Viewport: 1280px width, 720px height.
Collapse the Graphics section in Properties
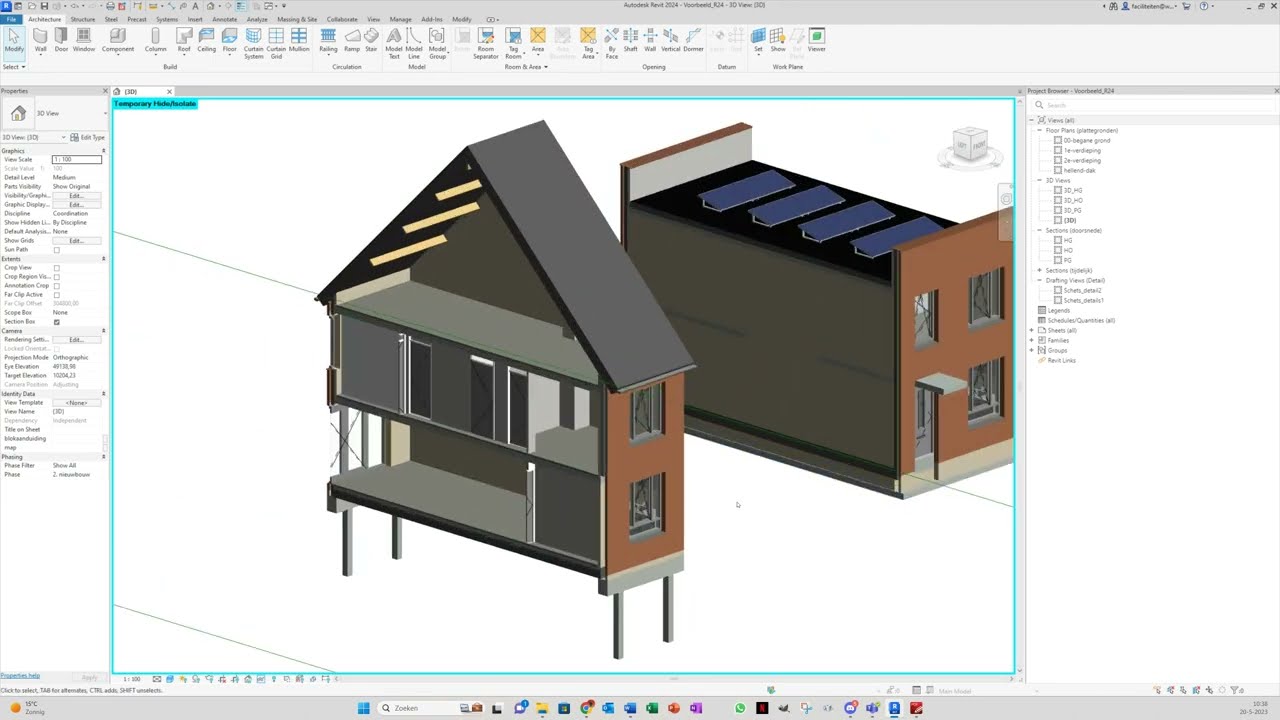(x=103, y=151)
